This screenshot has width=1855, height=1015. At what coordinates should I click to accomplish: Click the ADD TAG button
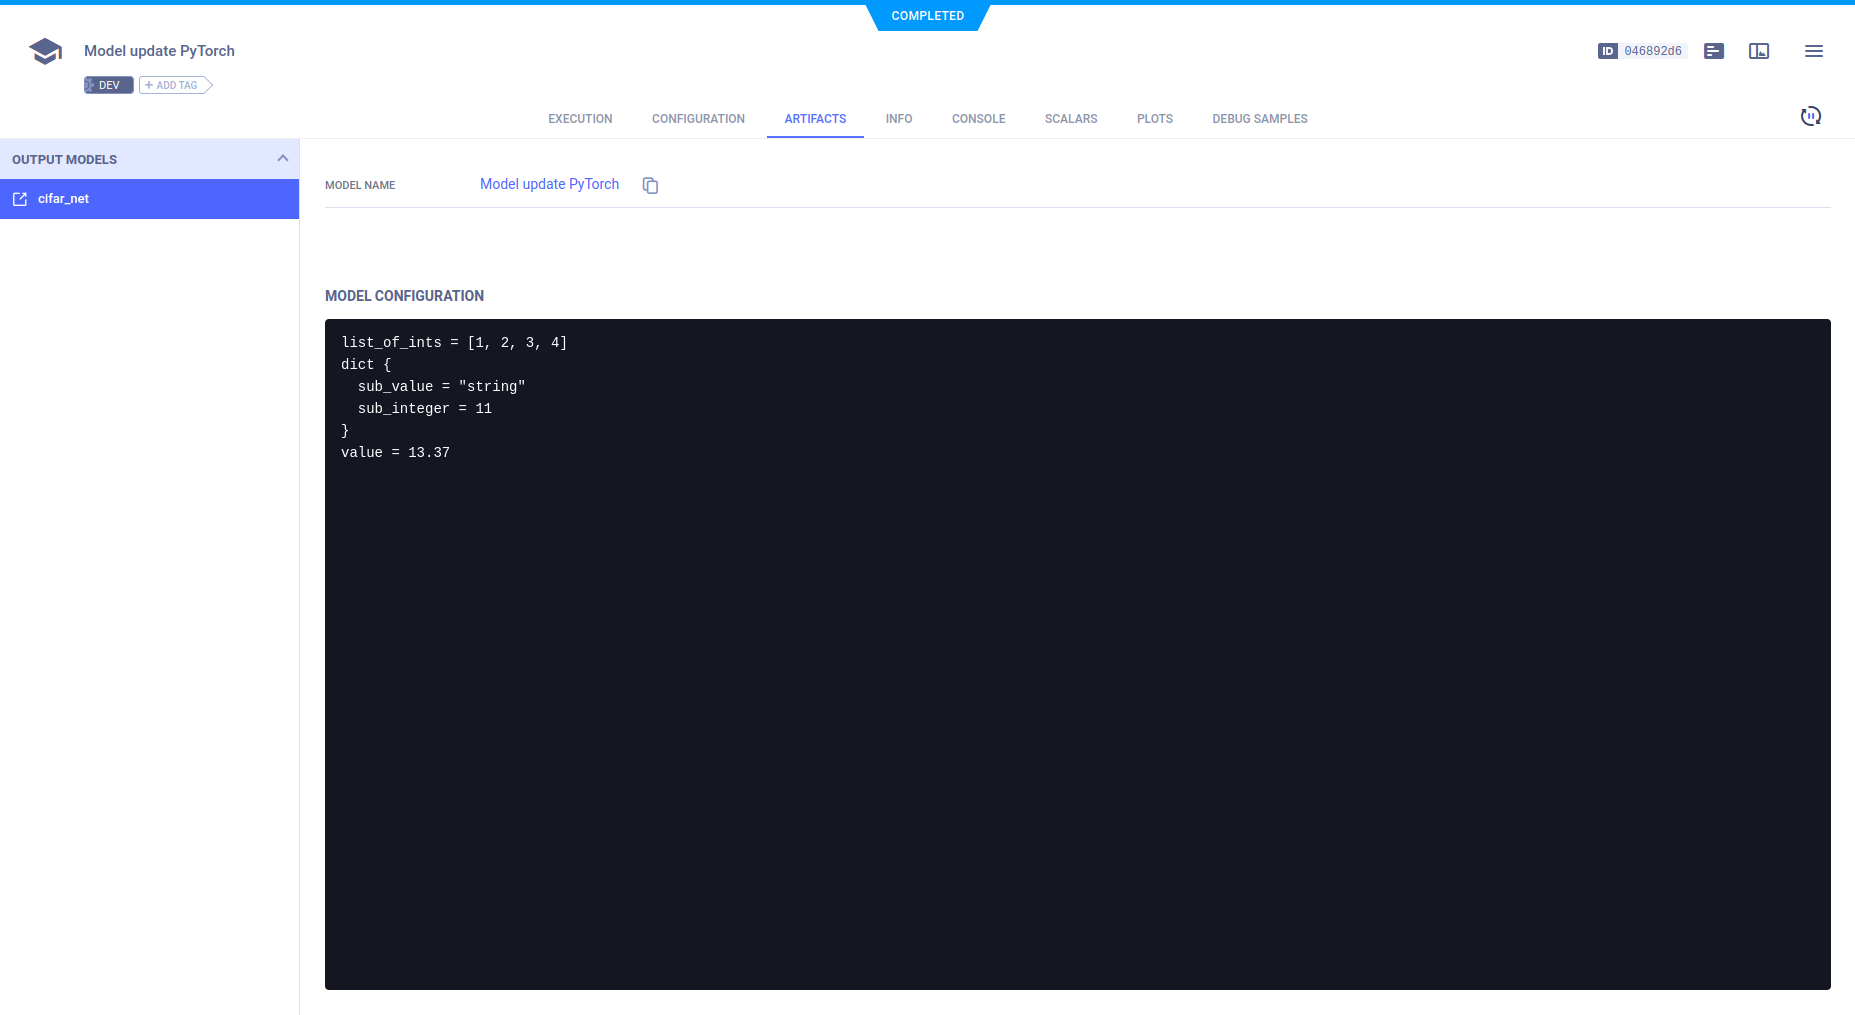172,85
